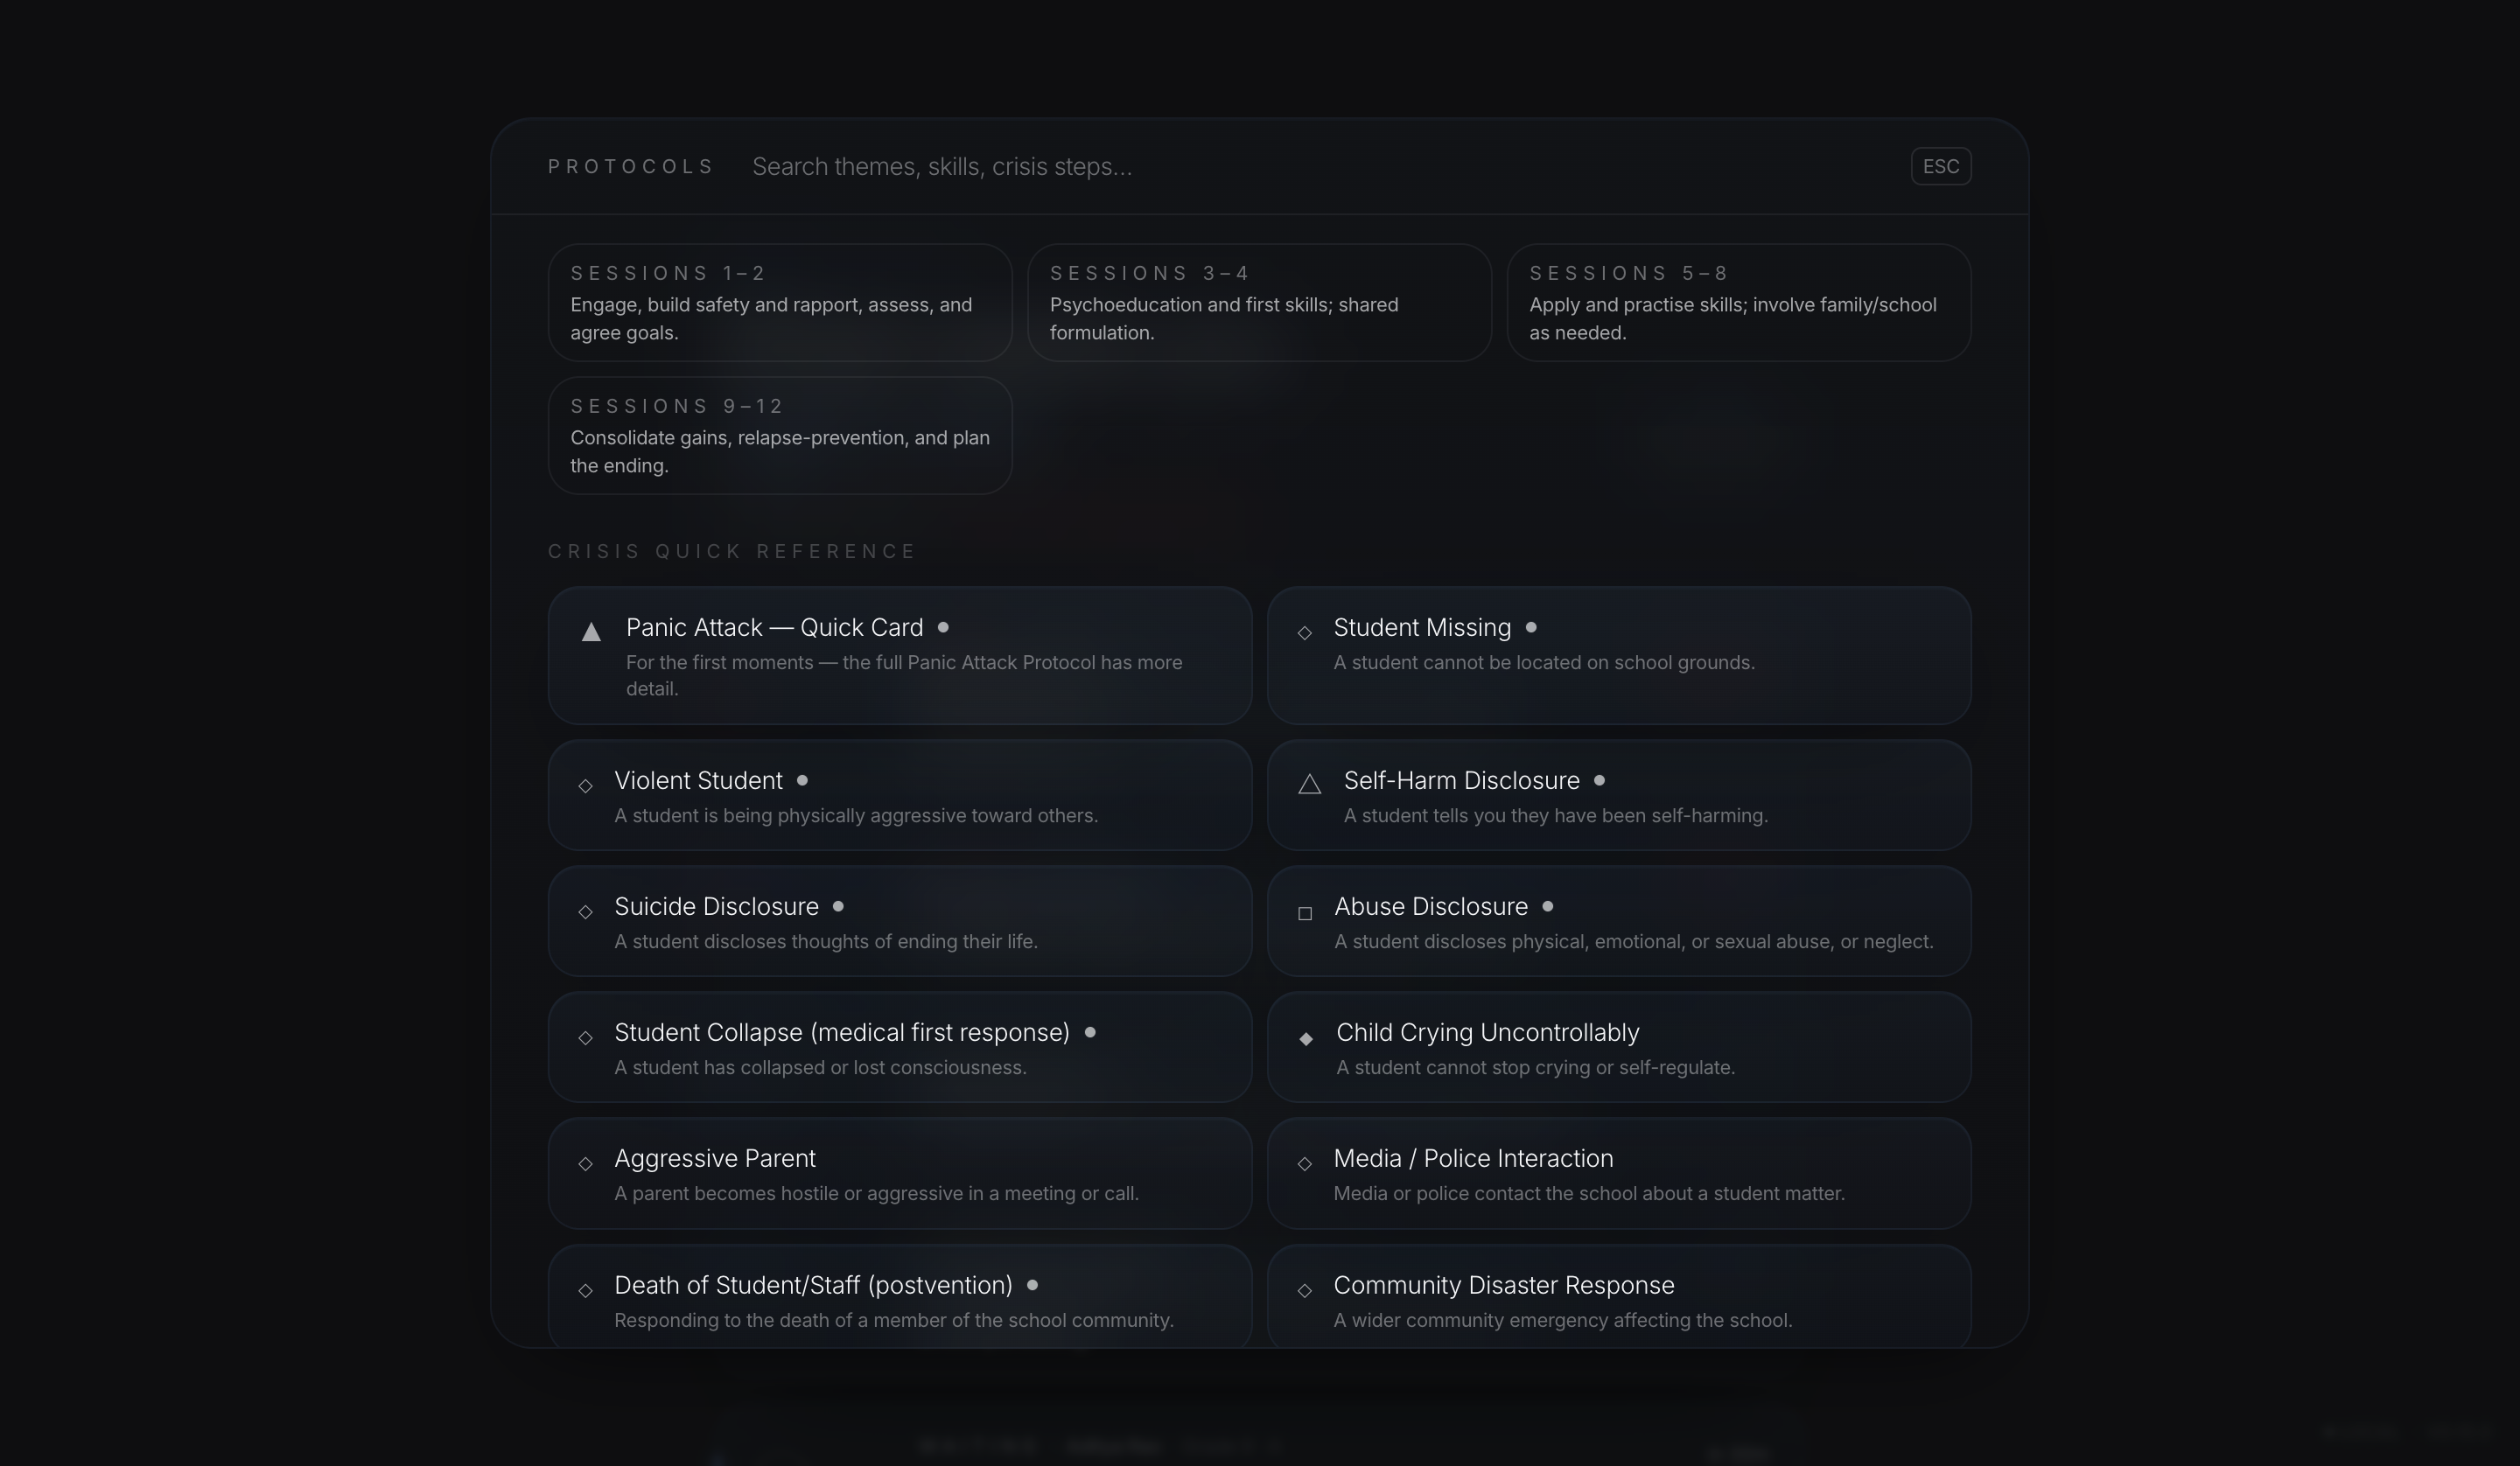Select the Suicide Disclosure protocol title
Image resolution: width=2520 pixels, height=1466 pixels.
coord(716,906)
